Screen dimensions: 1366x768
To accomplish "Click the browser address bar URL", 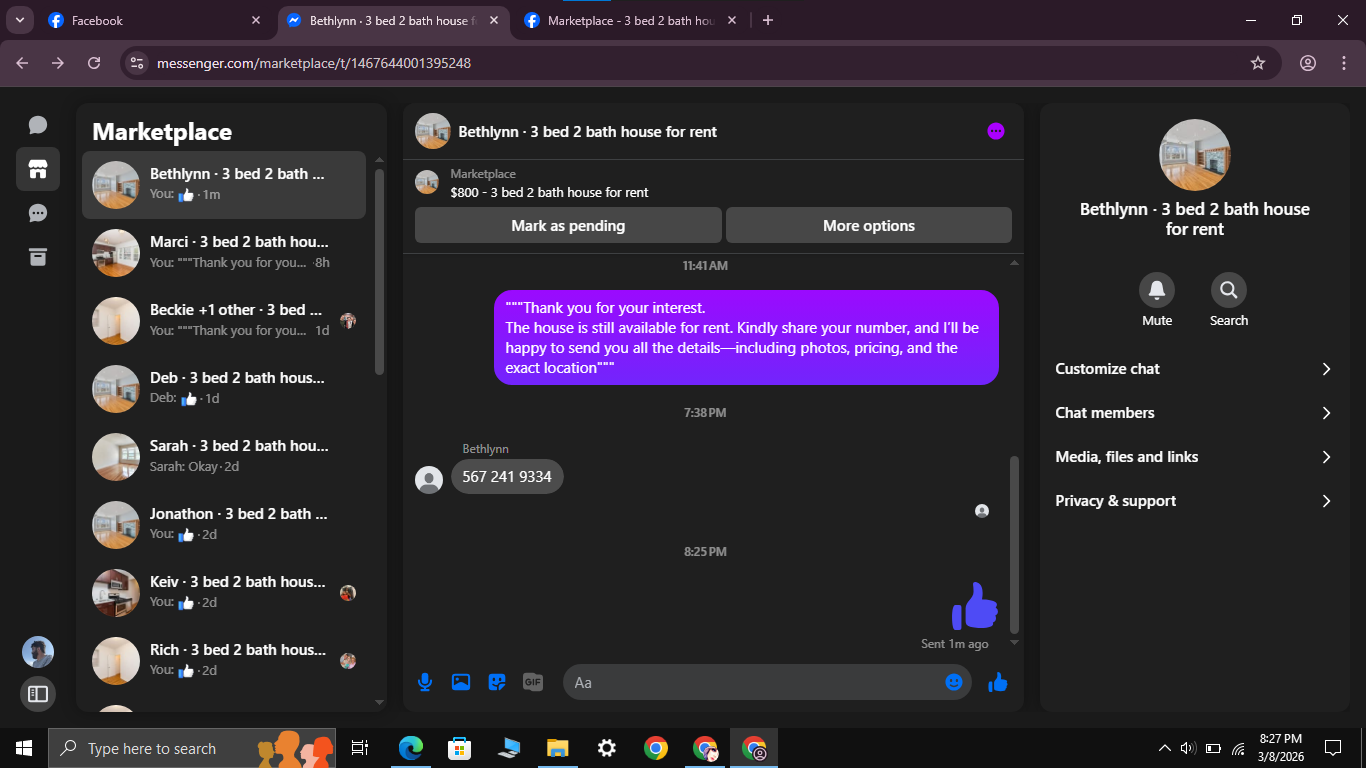I will [x=314, y=63].
